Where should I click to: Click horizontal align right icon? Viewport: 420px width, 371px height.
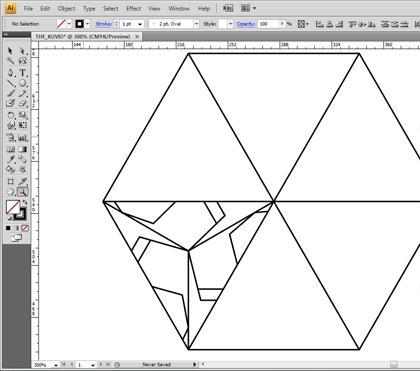(339, 24)
